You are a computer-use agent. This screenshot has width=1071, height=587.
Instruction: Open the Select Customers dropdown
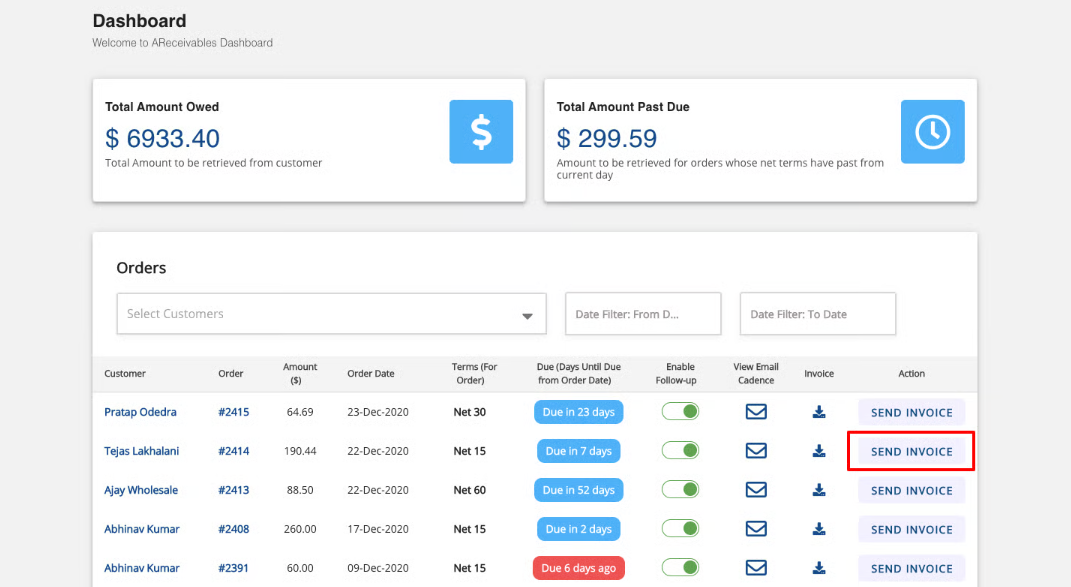click(x=320, y=314)
